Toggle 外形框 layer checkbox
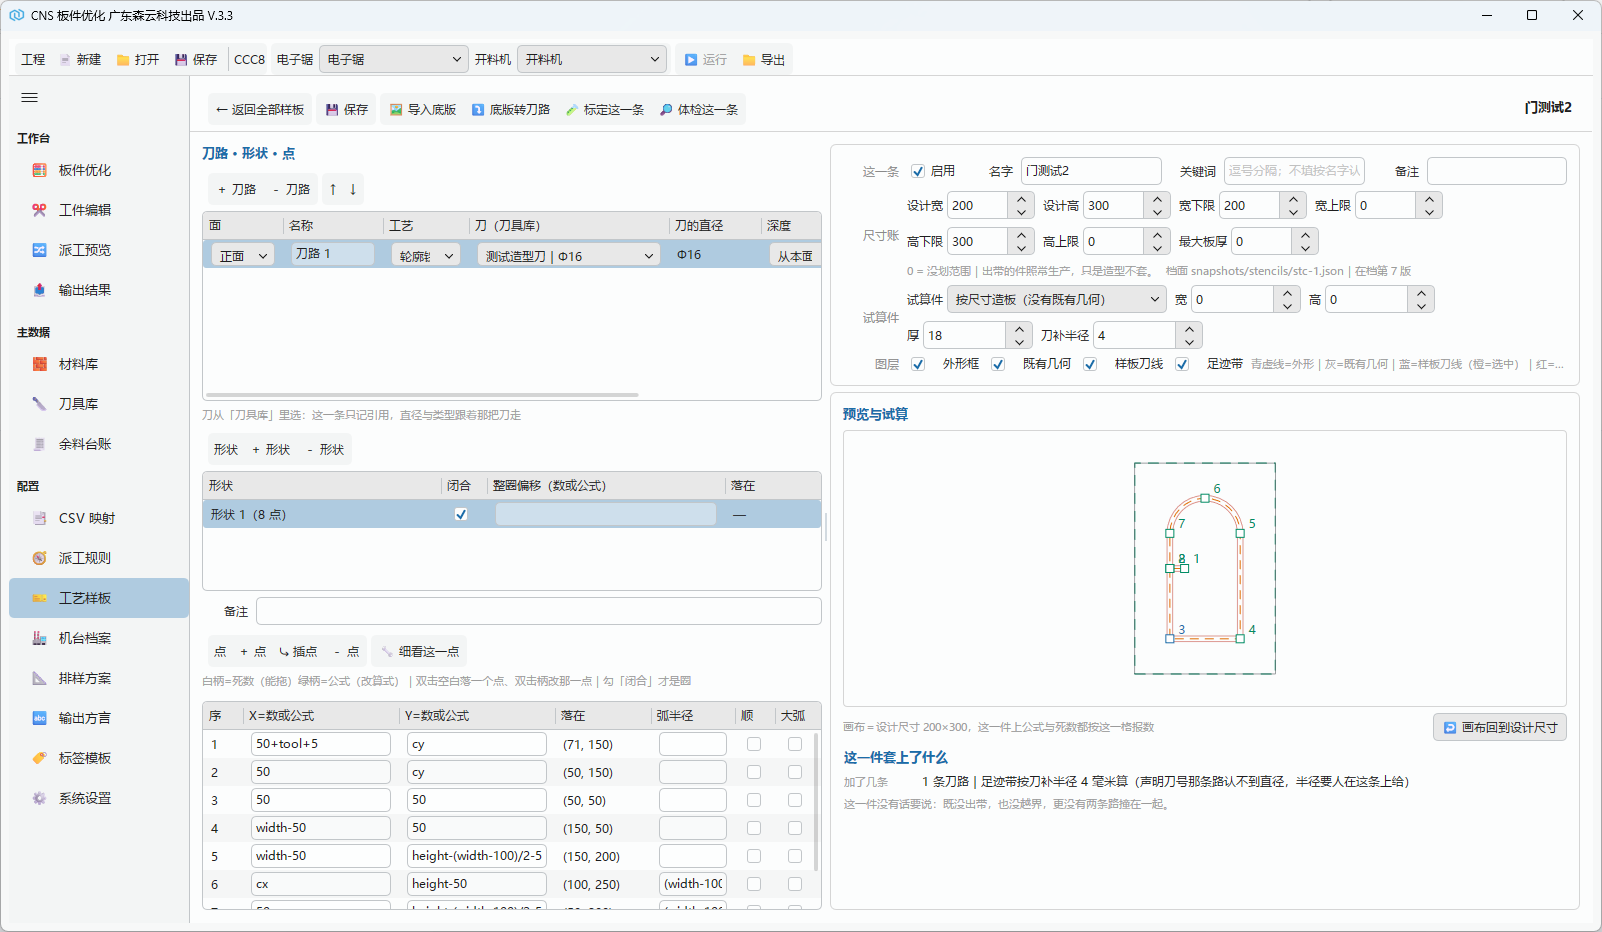Image resolution: width=1602 pixels, height=932 pixels. (918, 364)
